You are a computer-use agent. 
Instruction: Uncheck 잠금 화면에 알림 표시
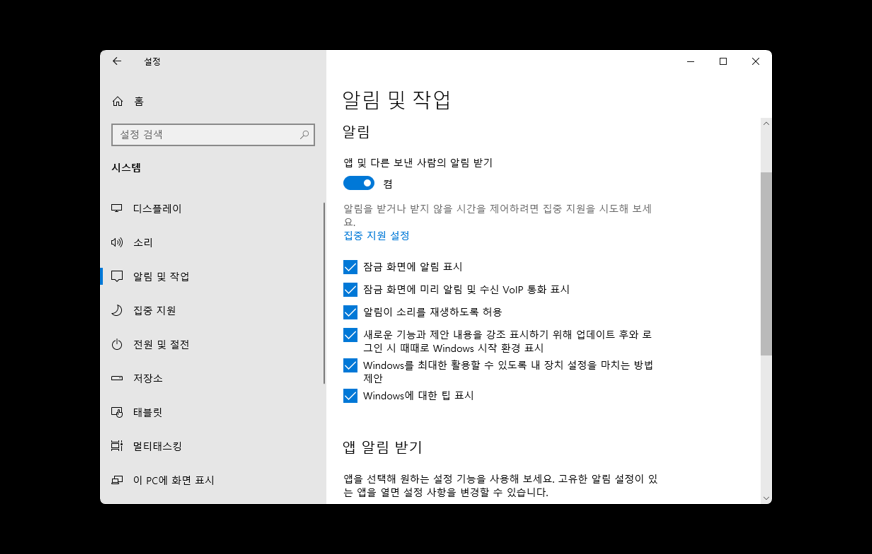350,267
